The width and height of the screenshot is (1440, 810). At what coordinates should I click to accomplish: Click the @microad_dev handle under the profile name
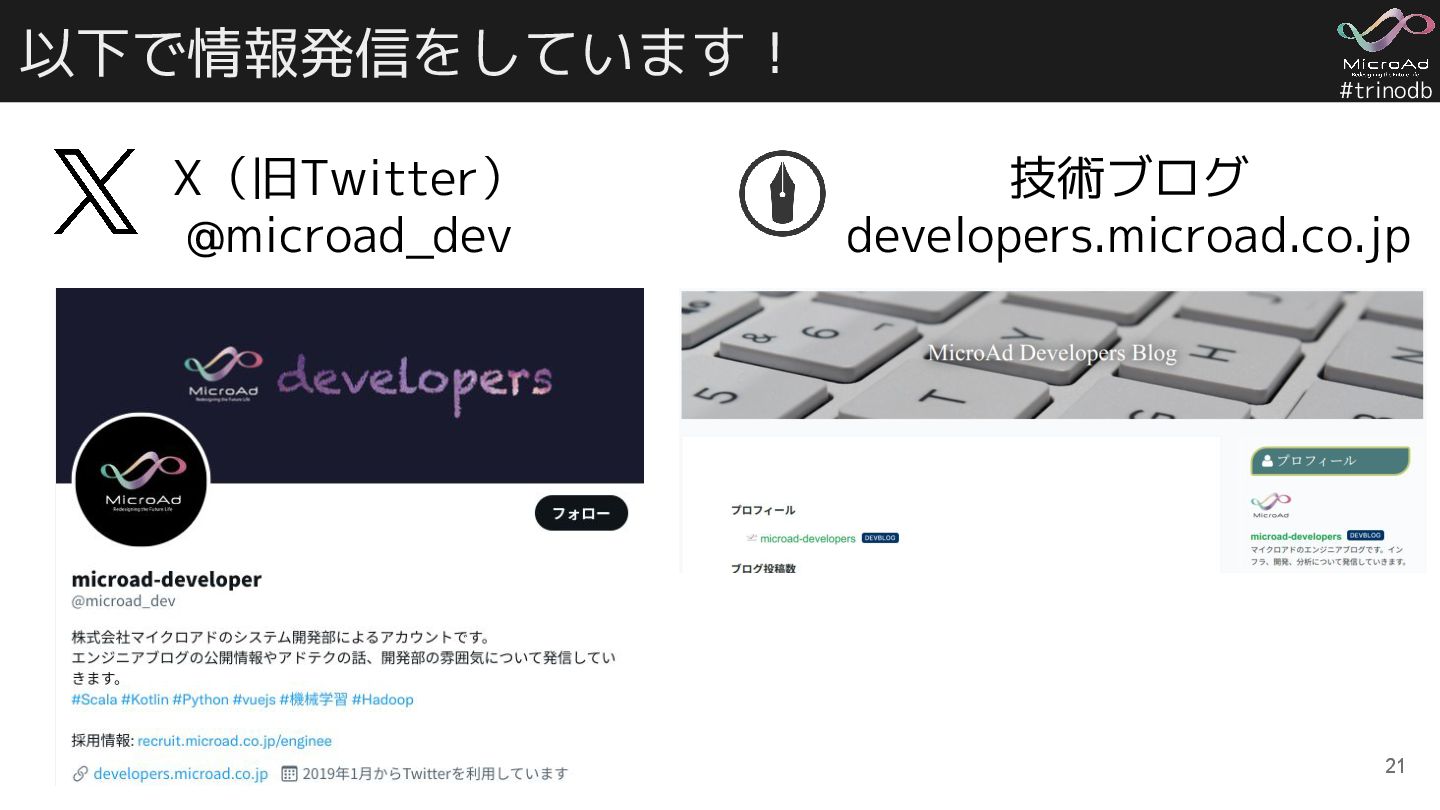123,601
